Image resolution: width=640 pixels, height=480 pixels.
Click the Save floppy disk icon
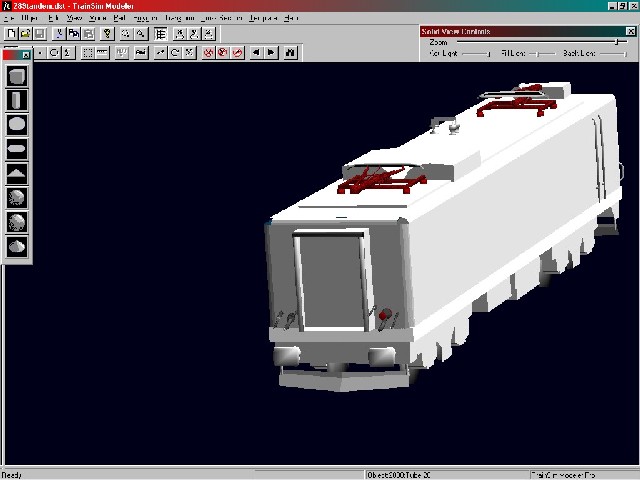39,34
